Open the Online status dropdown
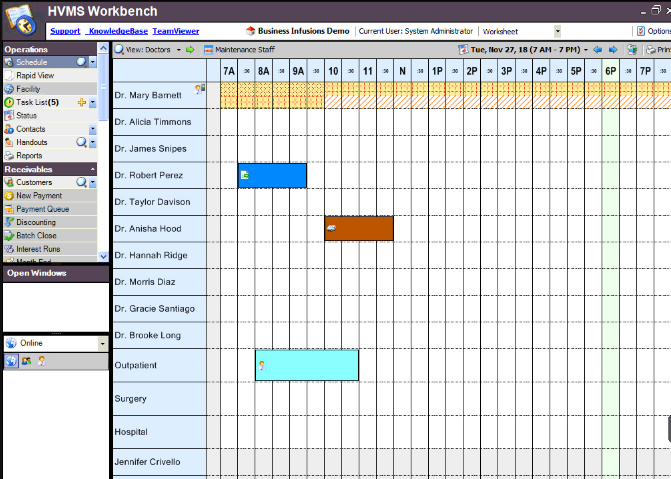This screenshot has height=479, width=671. (103, 343)
